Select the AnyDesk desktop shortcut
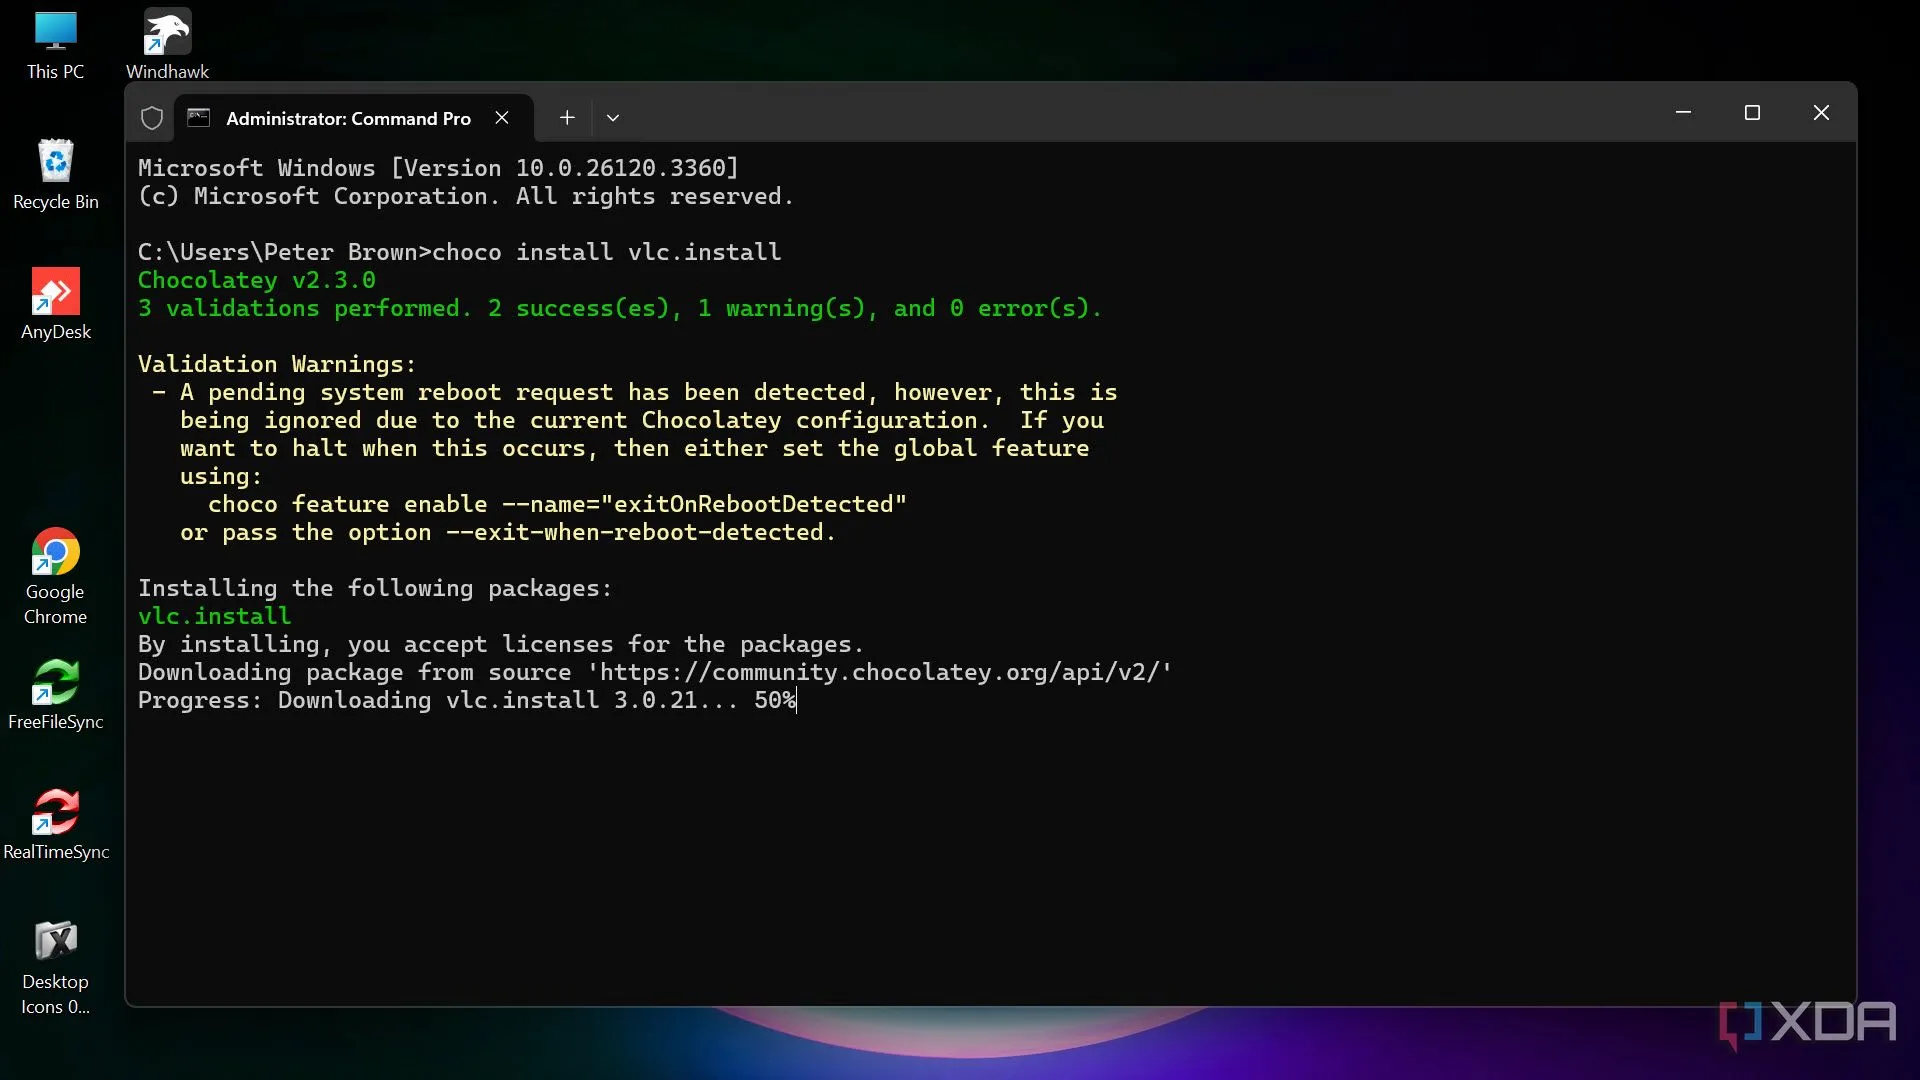The height and width of the screenshot is (1080, 1920). pos(55,306)
